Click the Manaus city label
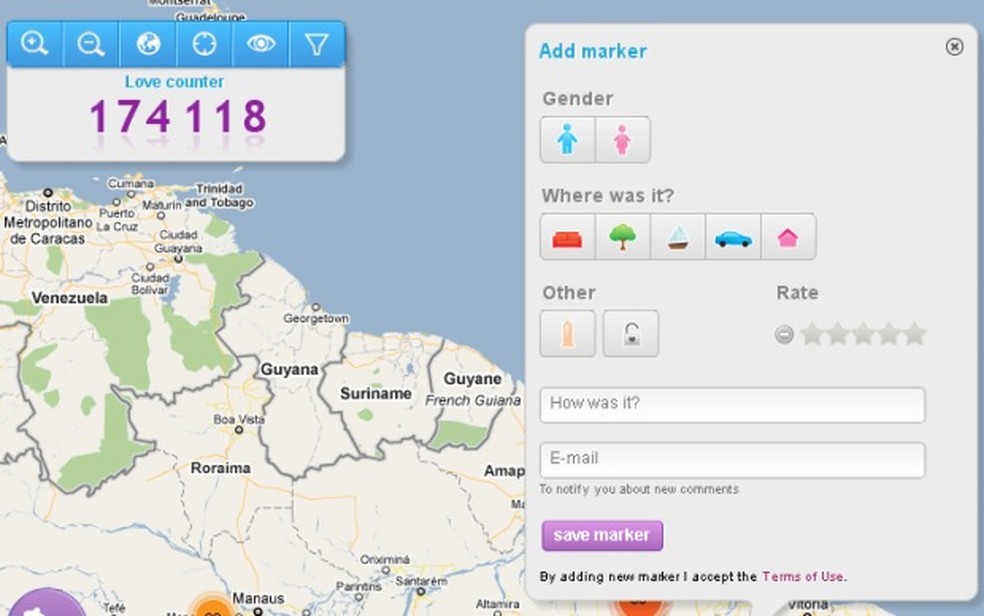Image resolution: width=984 pixels, height=616 pixels. click(x=258, y=598)
